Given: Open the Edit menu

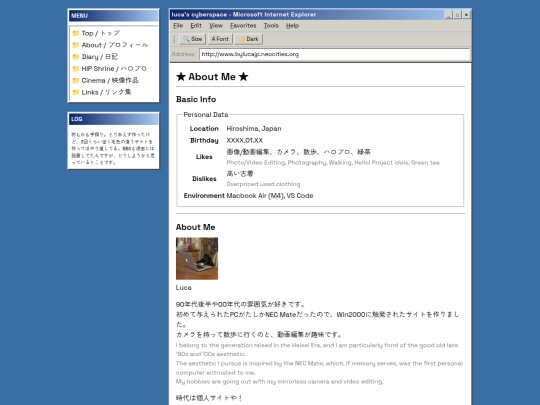Looking at the screenshot, I should 196,26.
